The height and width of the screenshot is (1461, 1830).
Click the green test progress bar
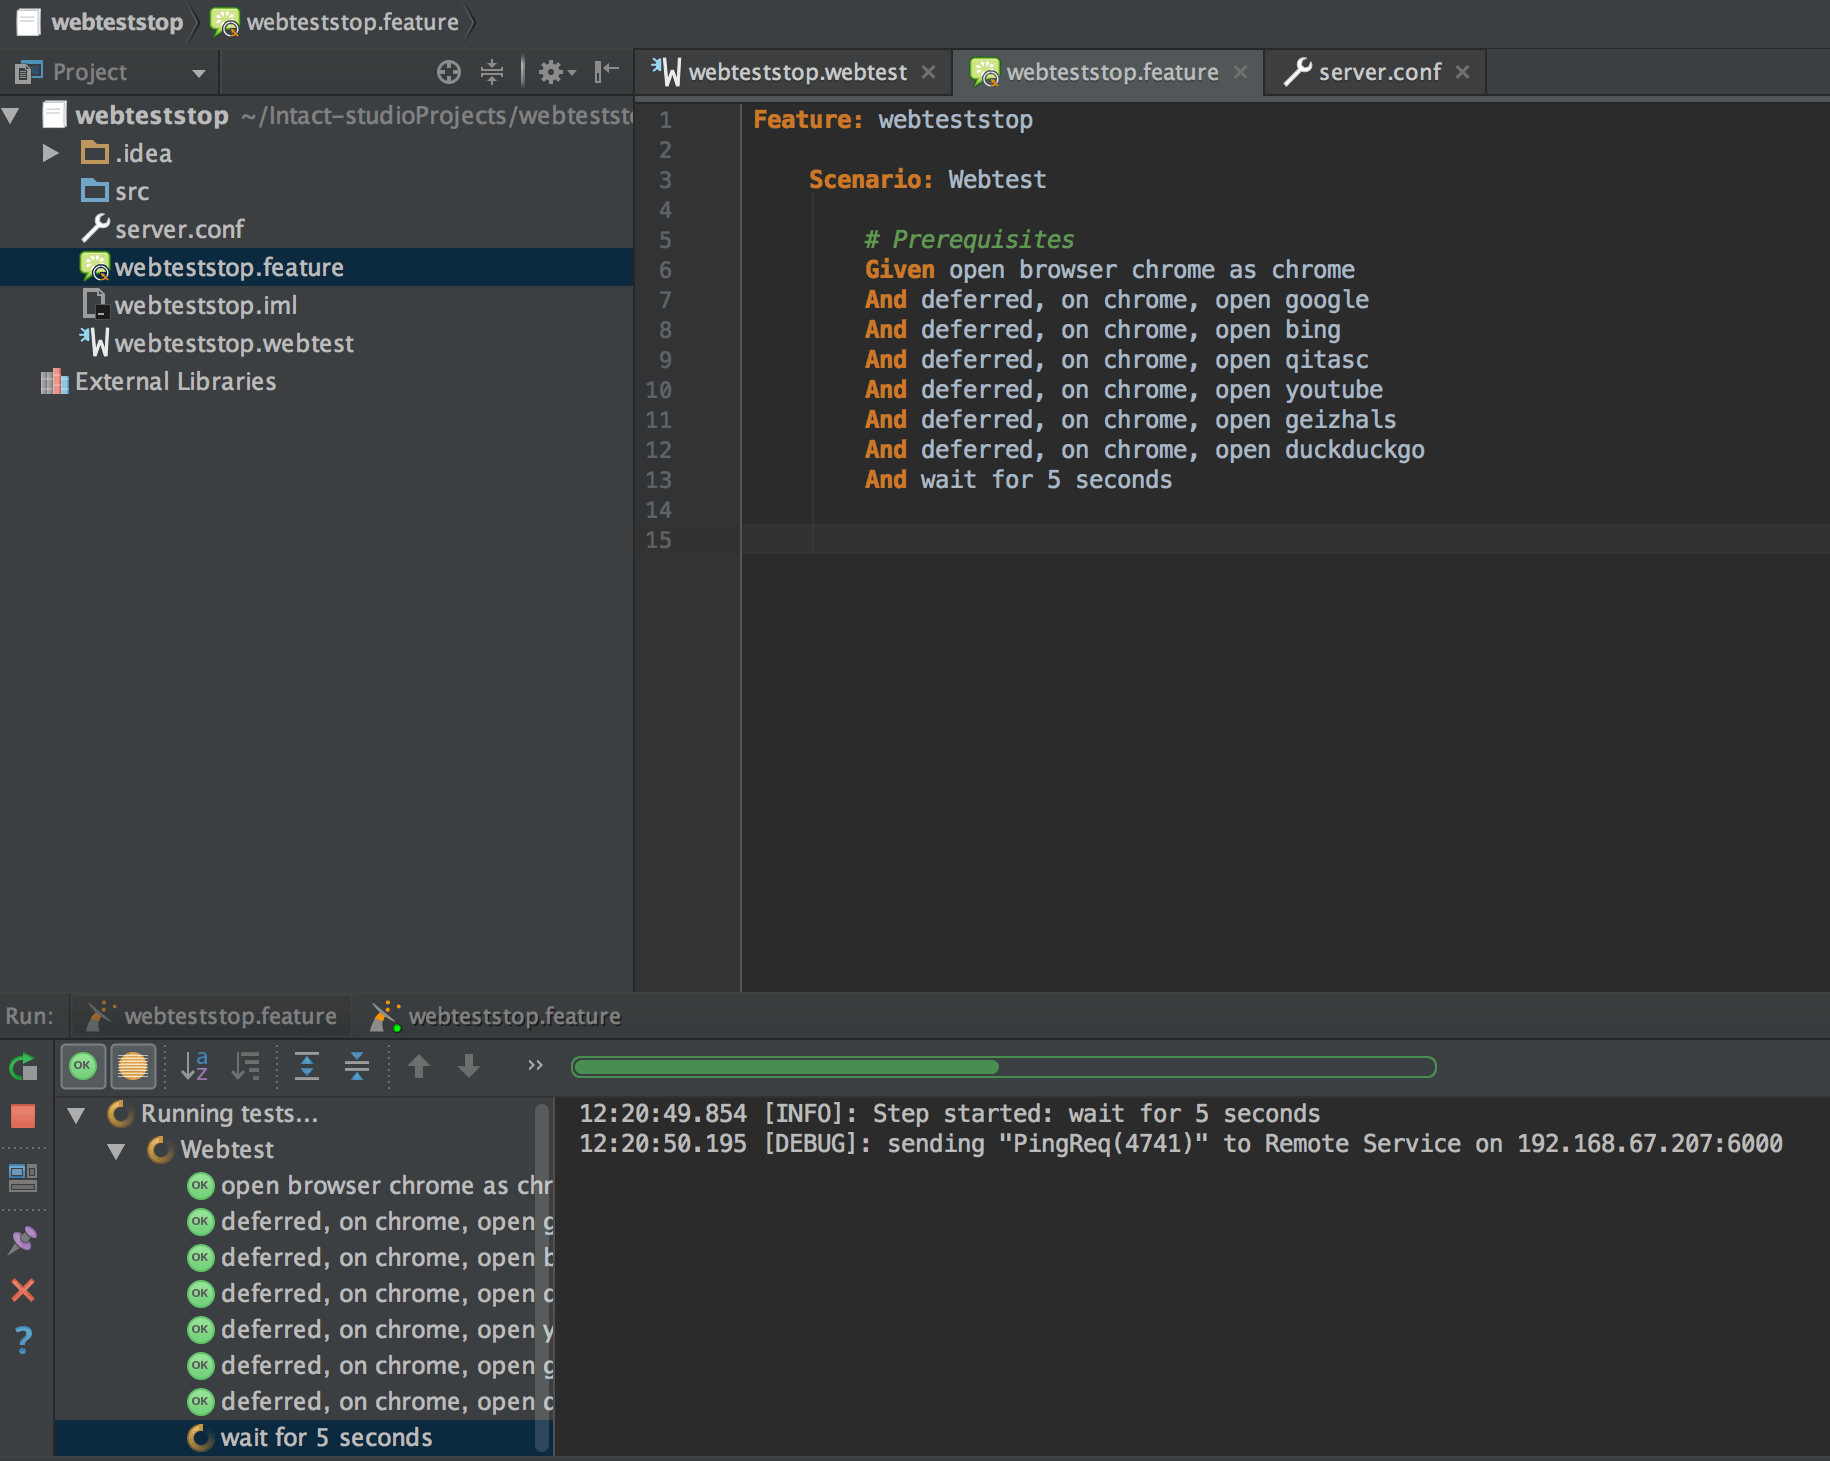[x=1003, y=1067]
